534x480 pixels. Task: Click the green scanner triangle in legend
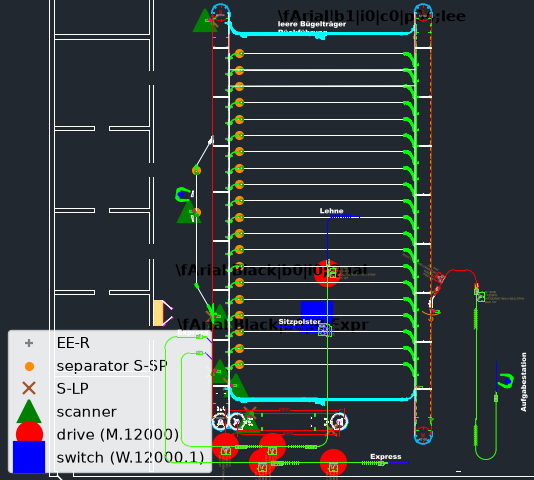point(29,411)
